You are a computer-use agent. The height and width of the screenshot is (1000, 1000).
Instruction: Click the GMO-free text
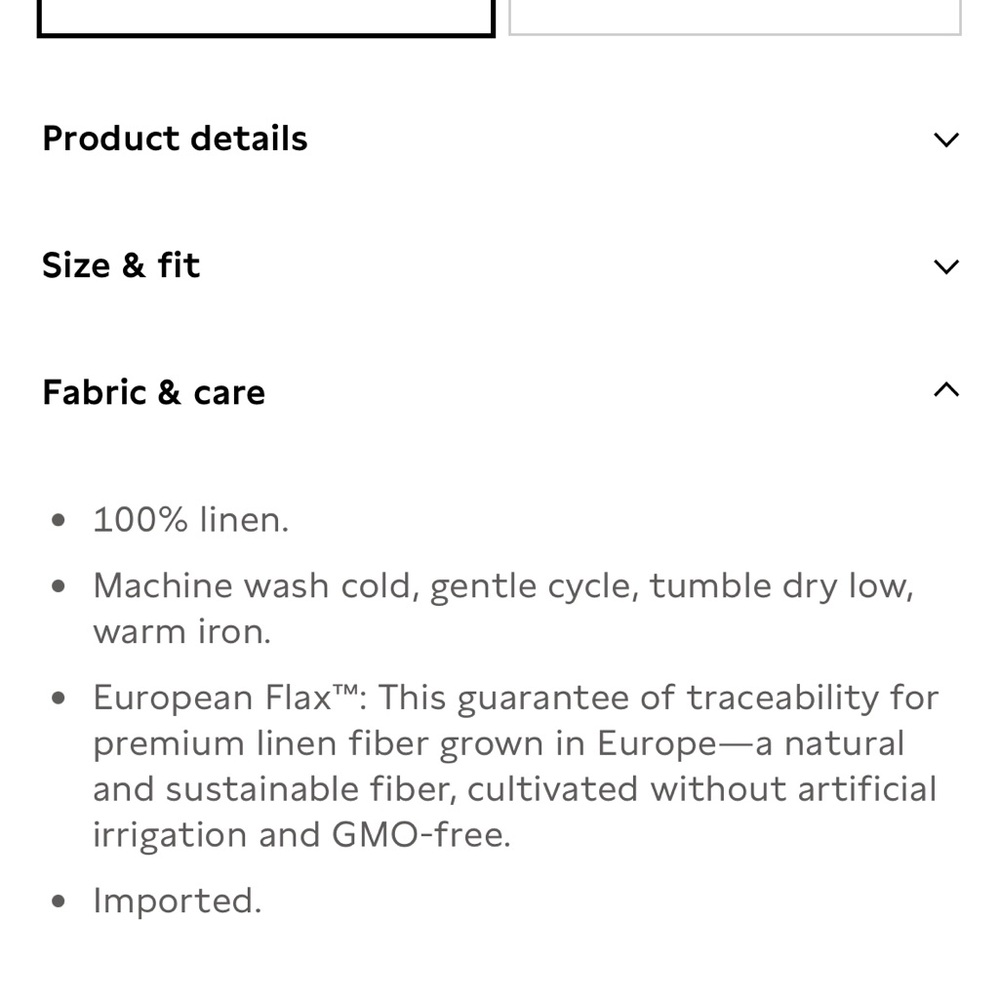(x=421, y=835)
